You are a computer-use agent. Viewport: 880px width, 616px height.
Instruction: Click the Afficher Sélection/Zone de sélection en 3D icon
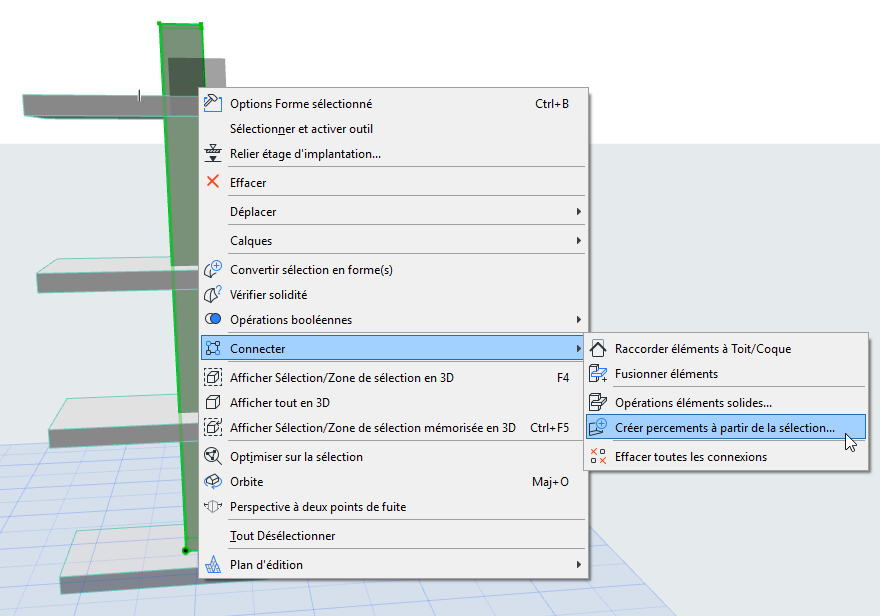pos(213,377)
